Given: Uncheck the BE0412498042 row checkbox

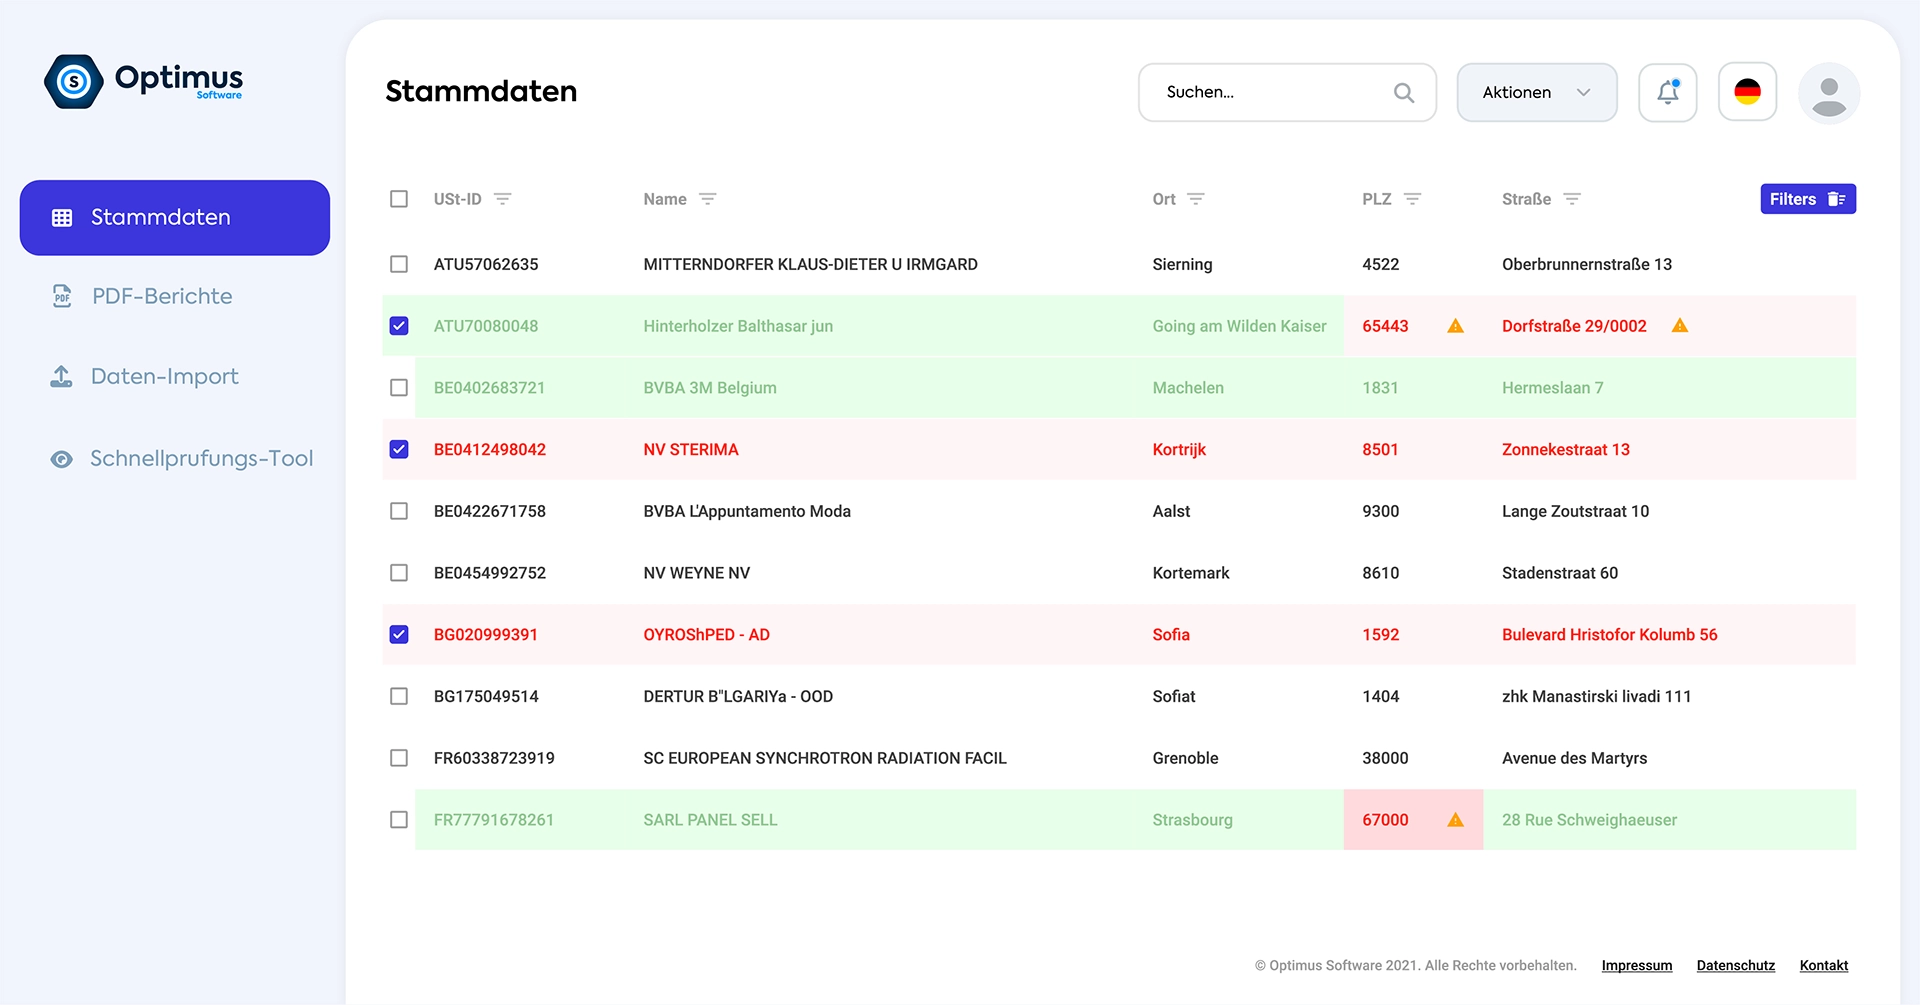Looking at the screenshot, I should 399,449.
